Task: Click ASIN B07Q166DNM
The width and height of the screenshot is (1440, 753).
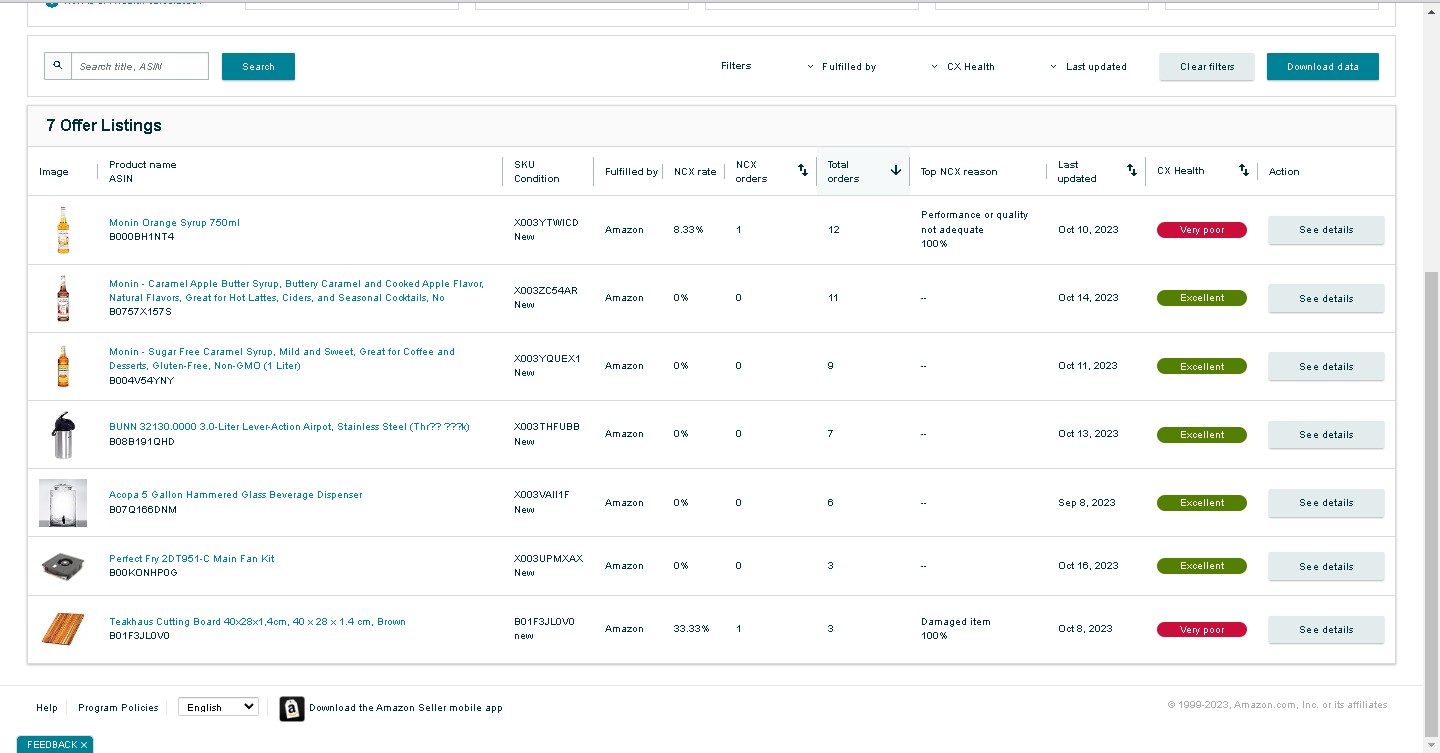Action: coord(143,509)
